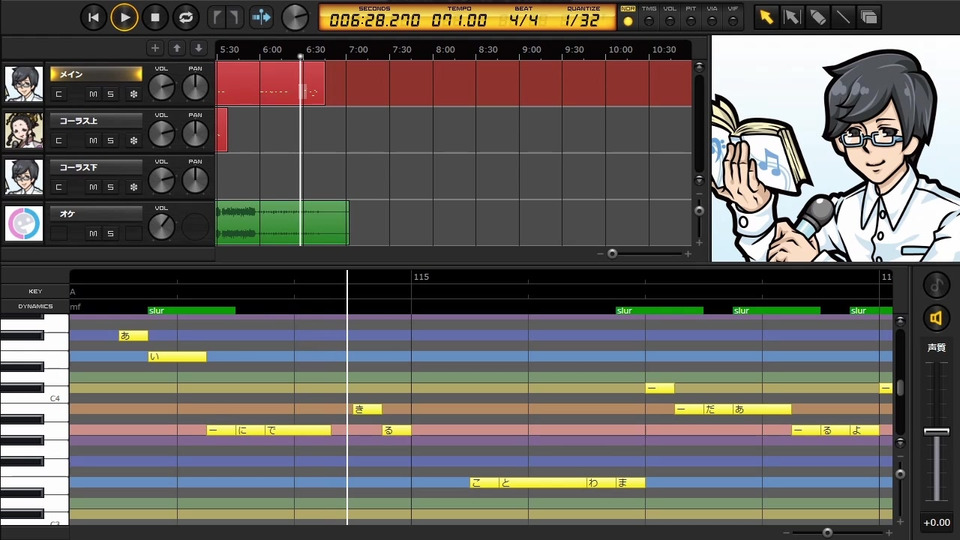This screenshot has height=540, width=960.
Task: Mute the コーラス下 track
Action: click(x=93, y=187)
